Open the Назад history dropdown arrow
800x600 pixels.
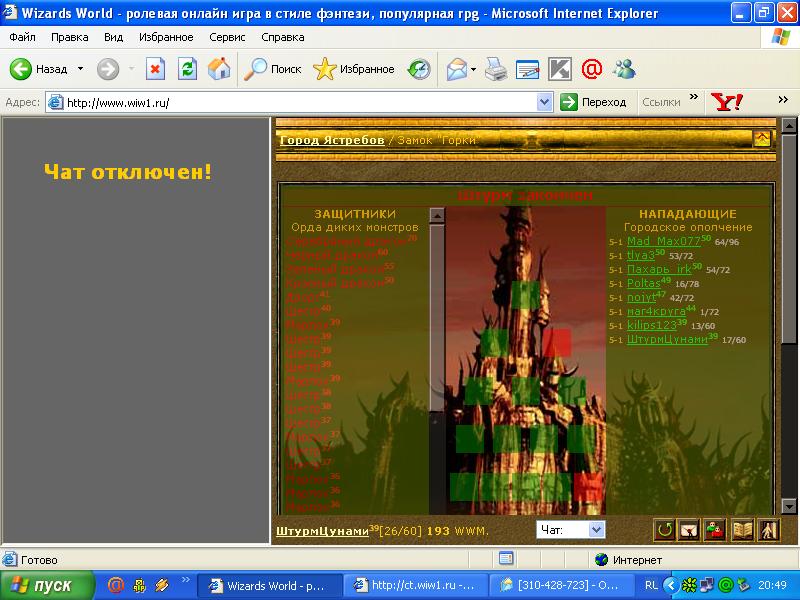point(81,69)
